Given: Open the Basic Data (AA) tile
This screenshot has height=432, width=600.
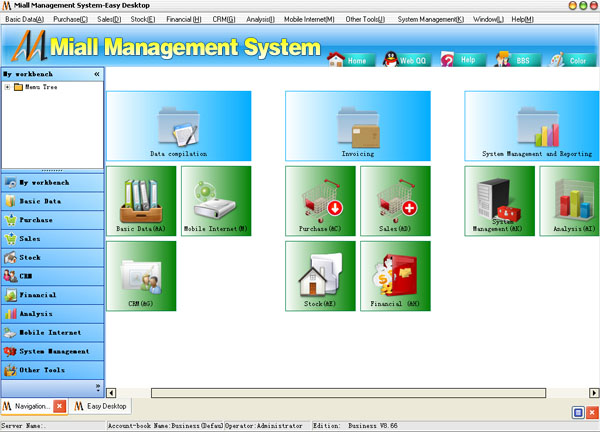Looking at the screenshot, I should point(141,201).
